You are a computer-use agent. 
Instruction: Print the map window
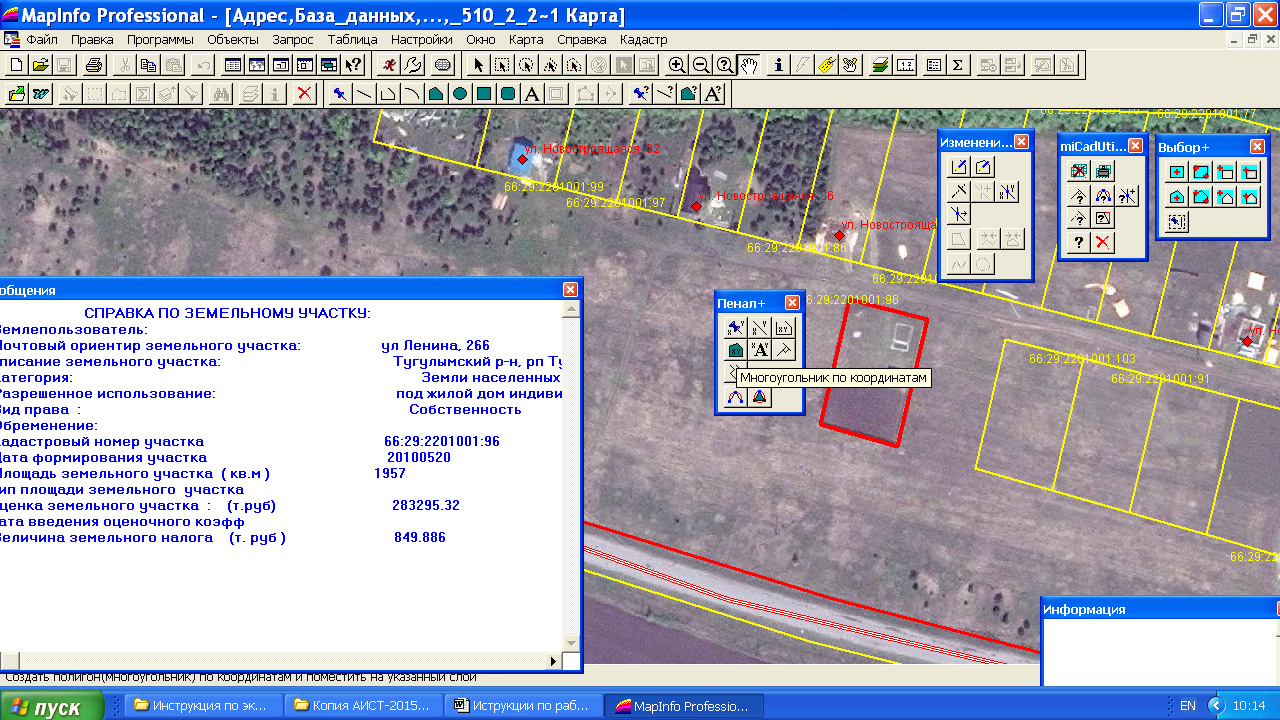(x=94, y=65)
